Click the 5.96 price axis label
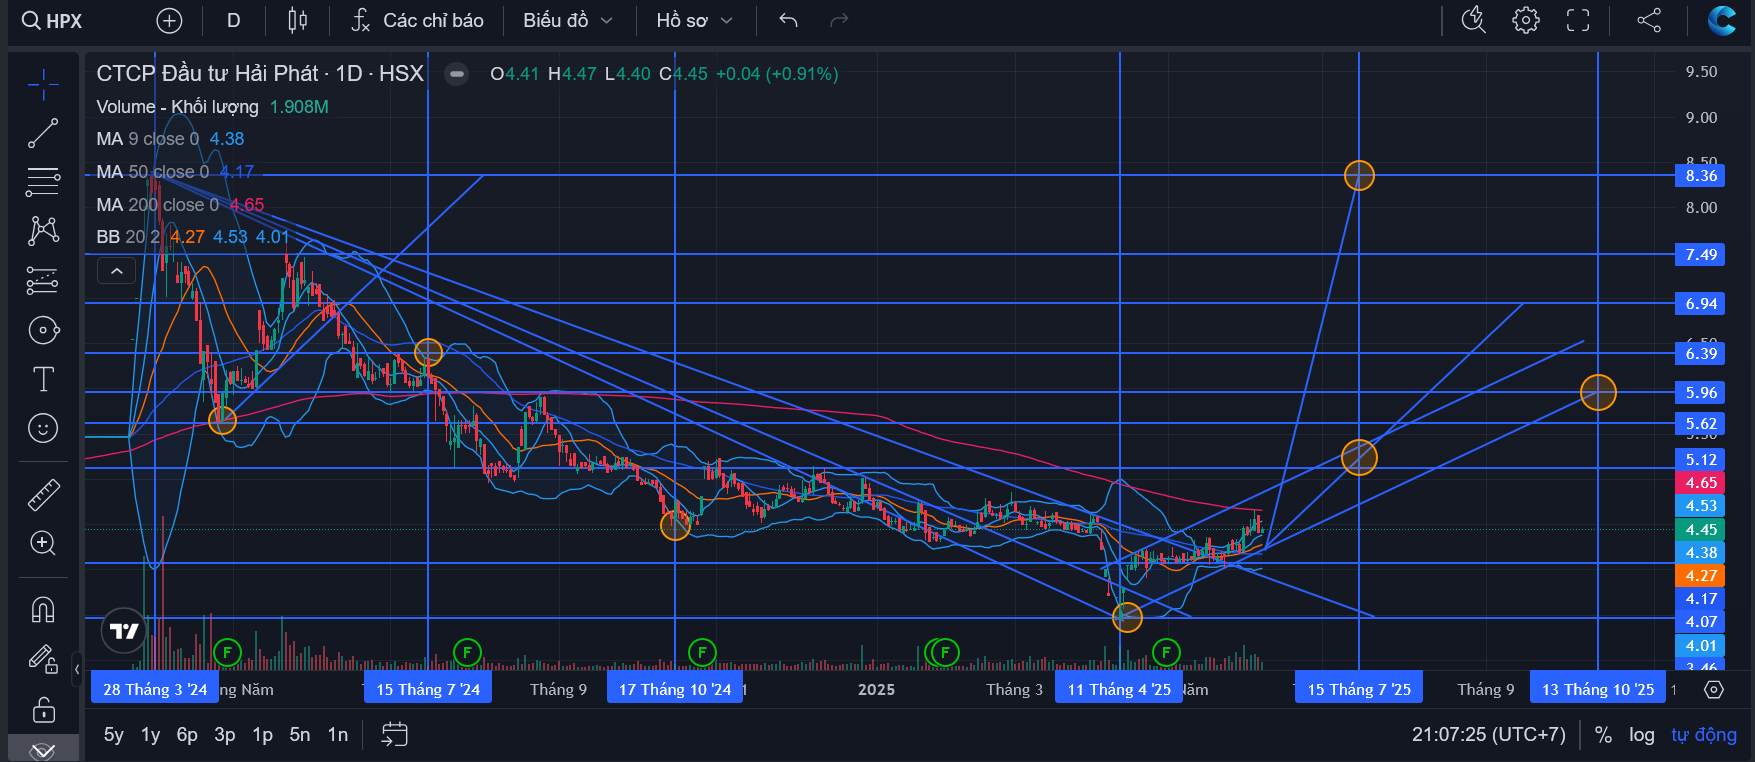The image size is (1755, 762). pos(1701,393)
